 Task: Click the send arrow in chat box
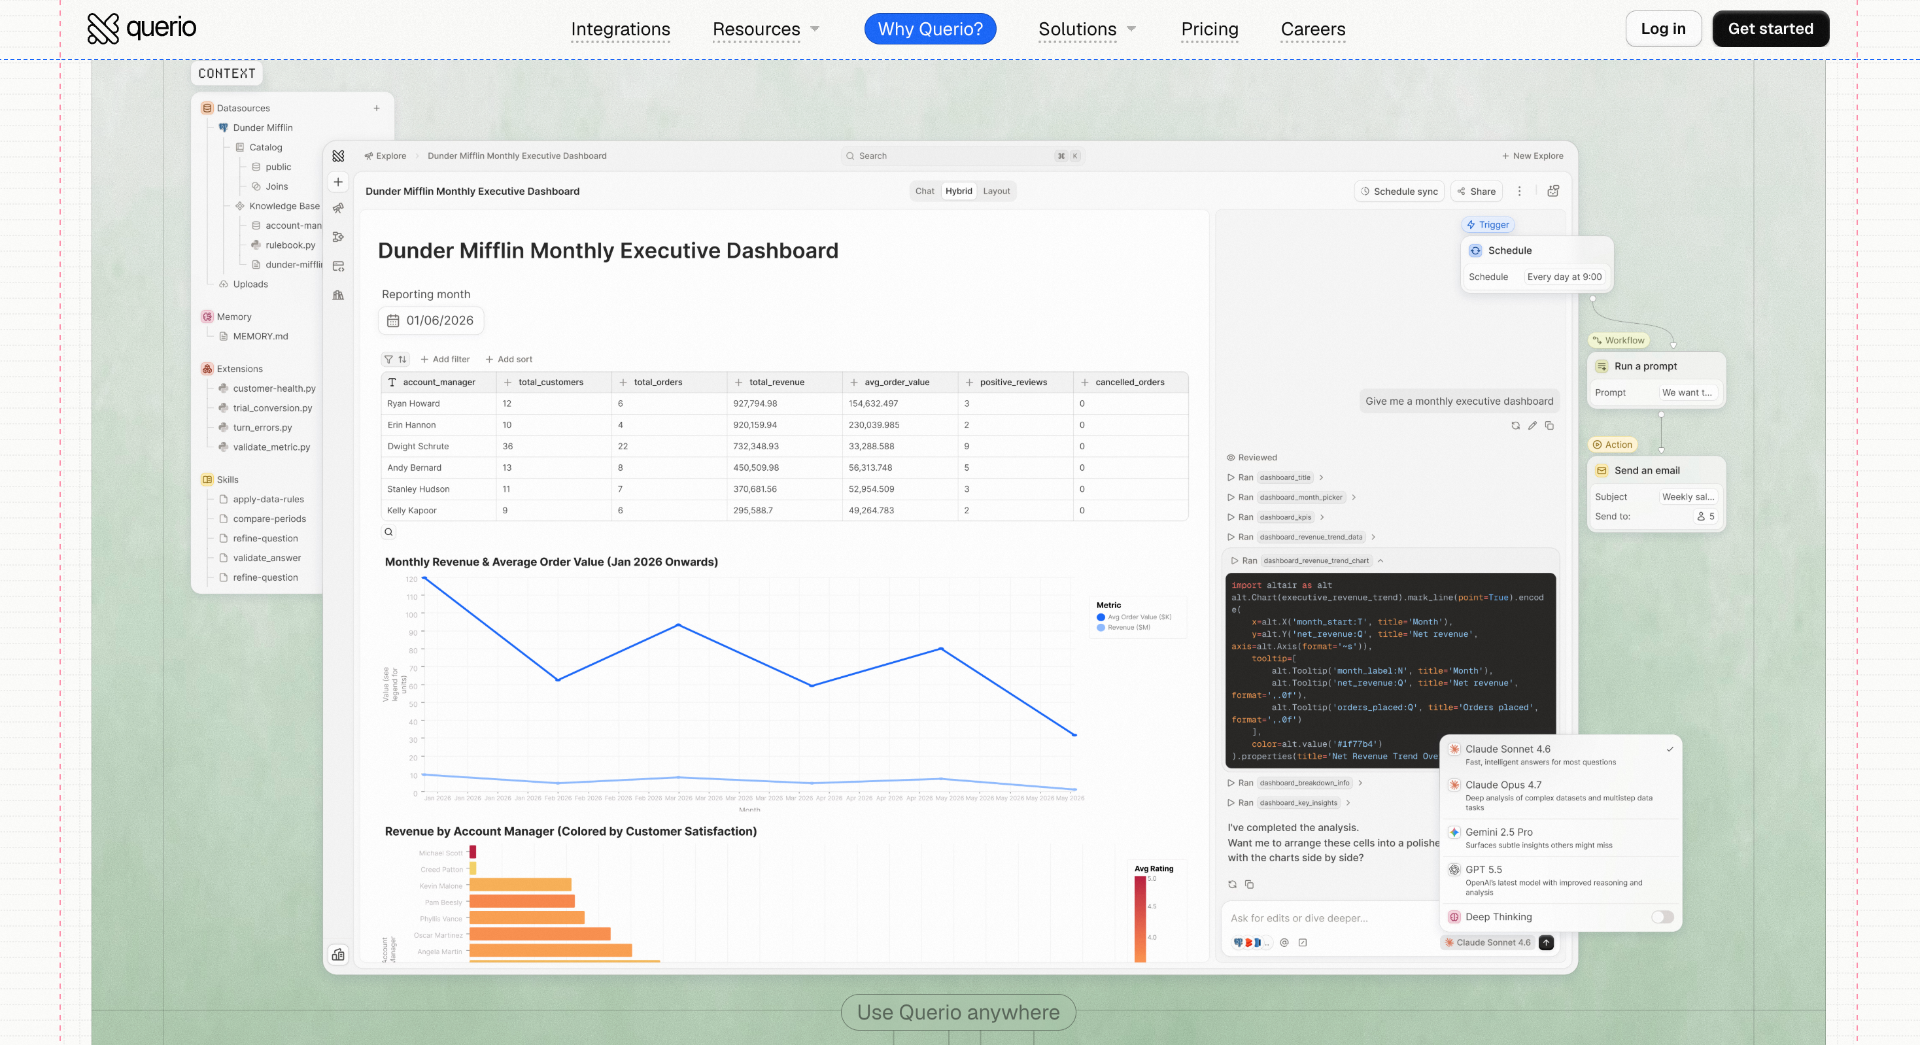1546,942
